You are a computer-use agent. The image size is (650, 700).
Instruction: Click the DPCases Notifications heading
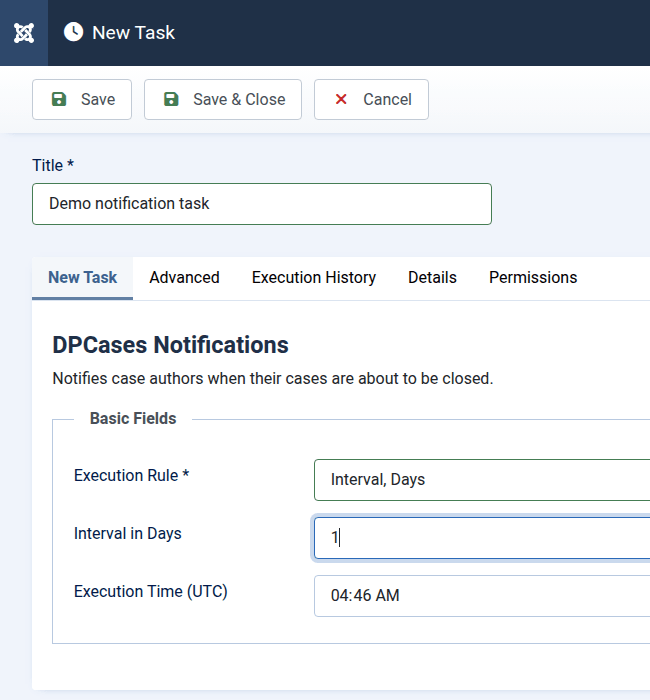170,346
